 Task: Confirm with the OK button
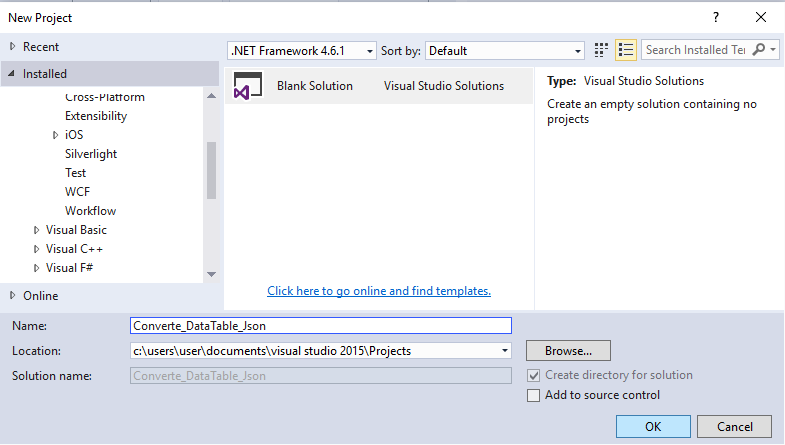pos(653,426)
